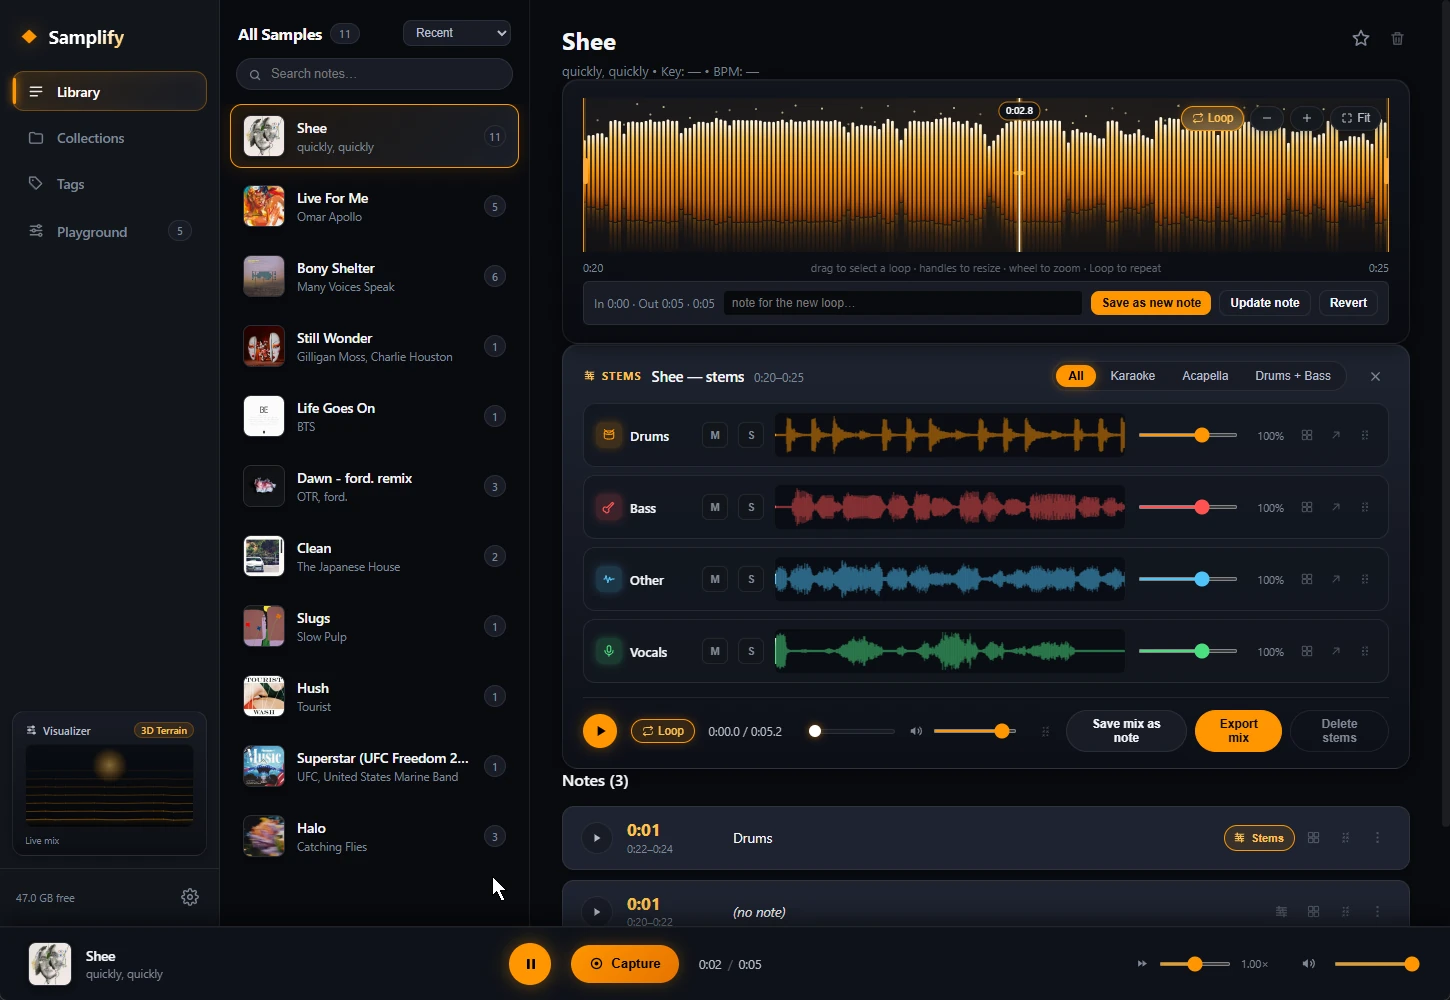Select the Karaoke stems preset
The width and height of the screenshot is (1450, 1000).
(x=1132, y=376)
